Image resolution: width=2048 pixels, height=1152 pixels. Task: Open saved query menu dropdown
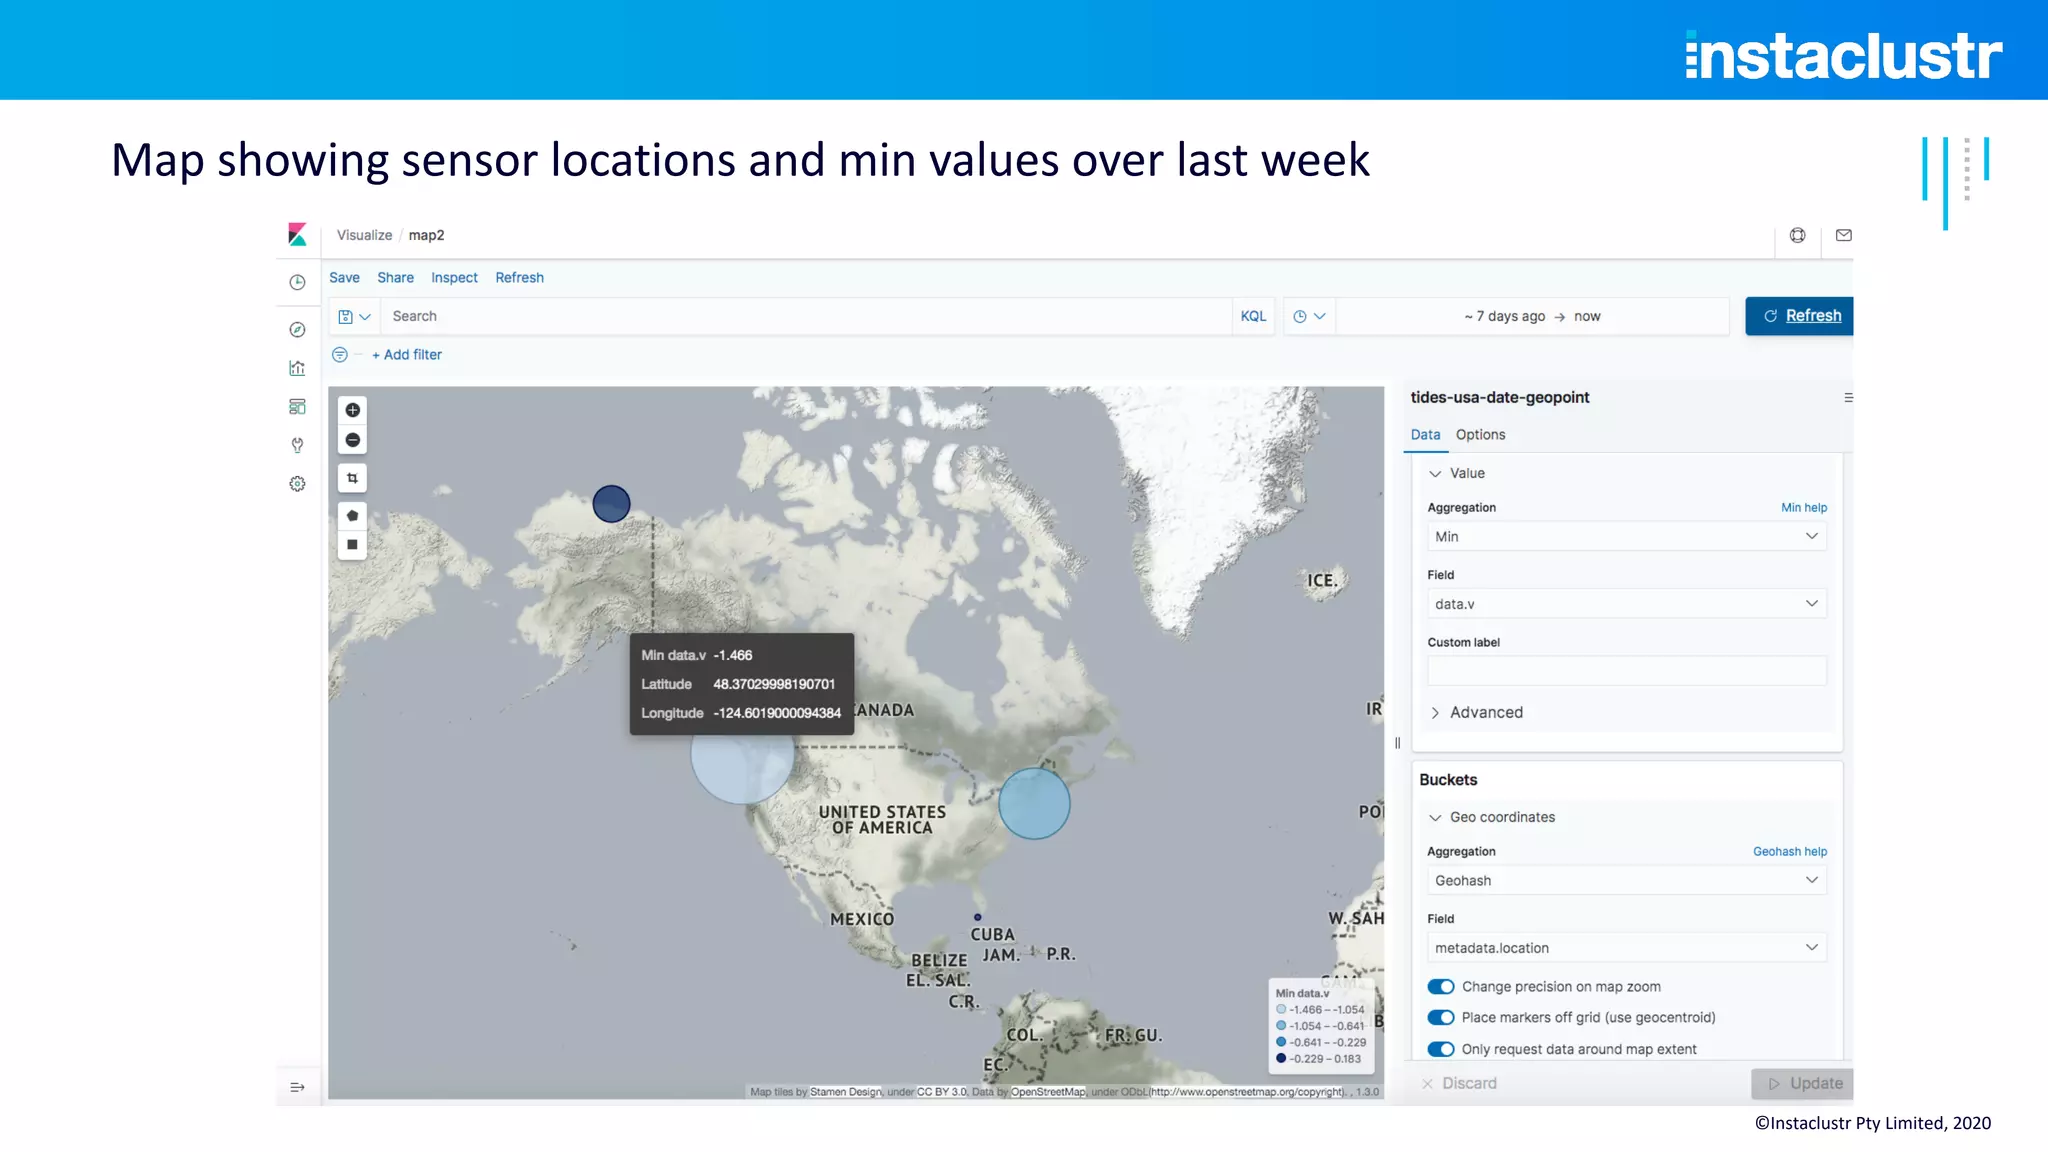[x=354, y=317]
